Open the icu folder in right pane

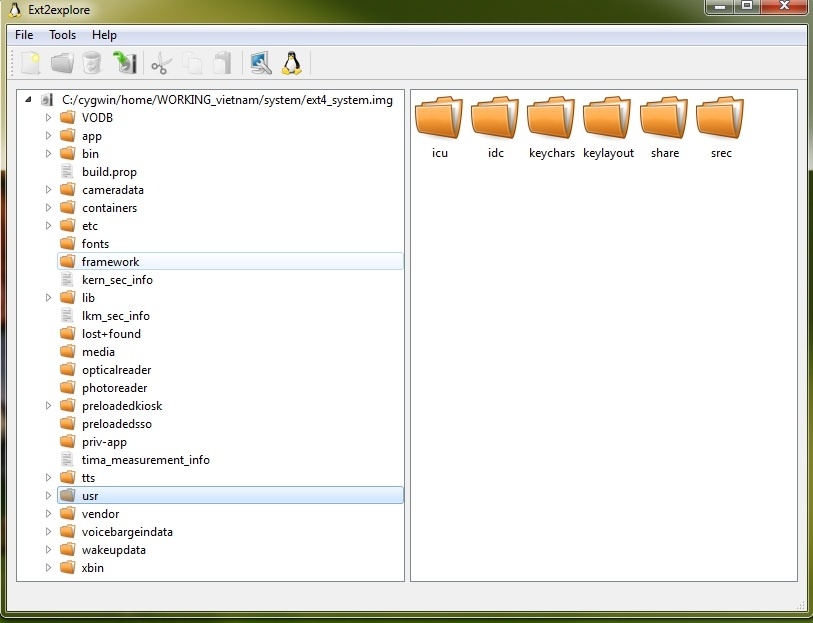[439, 117]
